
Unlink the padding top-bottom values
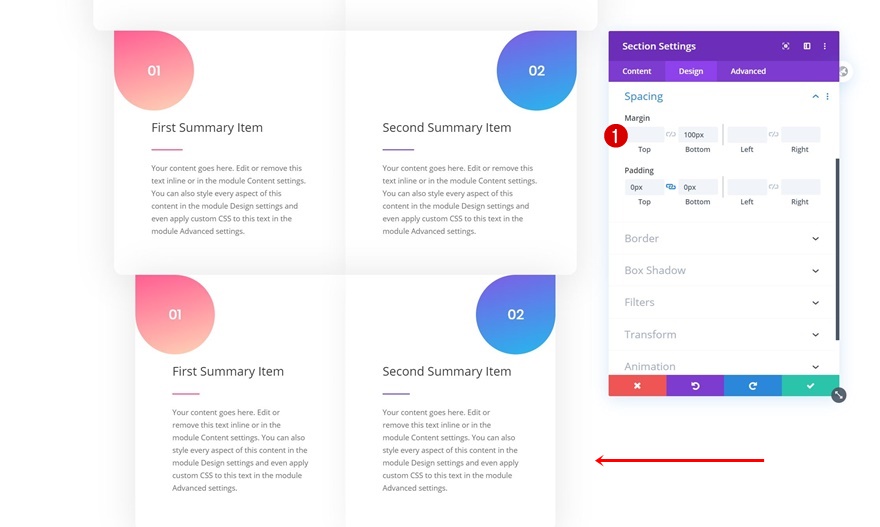click(x=671, y=187)
